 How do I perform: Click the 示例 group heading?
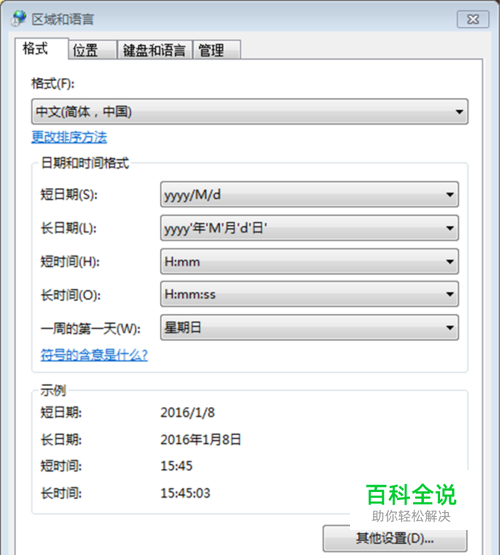click(53, 390)
